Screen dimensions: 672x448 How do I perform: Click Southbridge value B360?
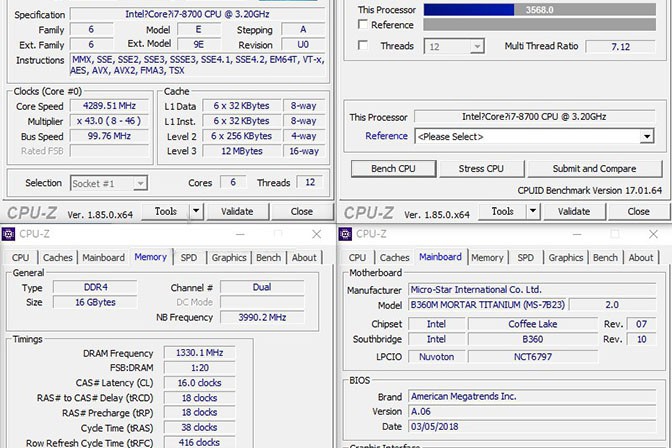pos(533,339)
